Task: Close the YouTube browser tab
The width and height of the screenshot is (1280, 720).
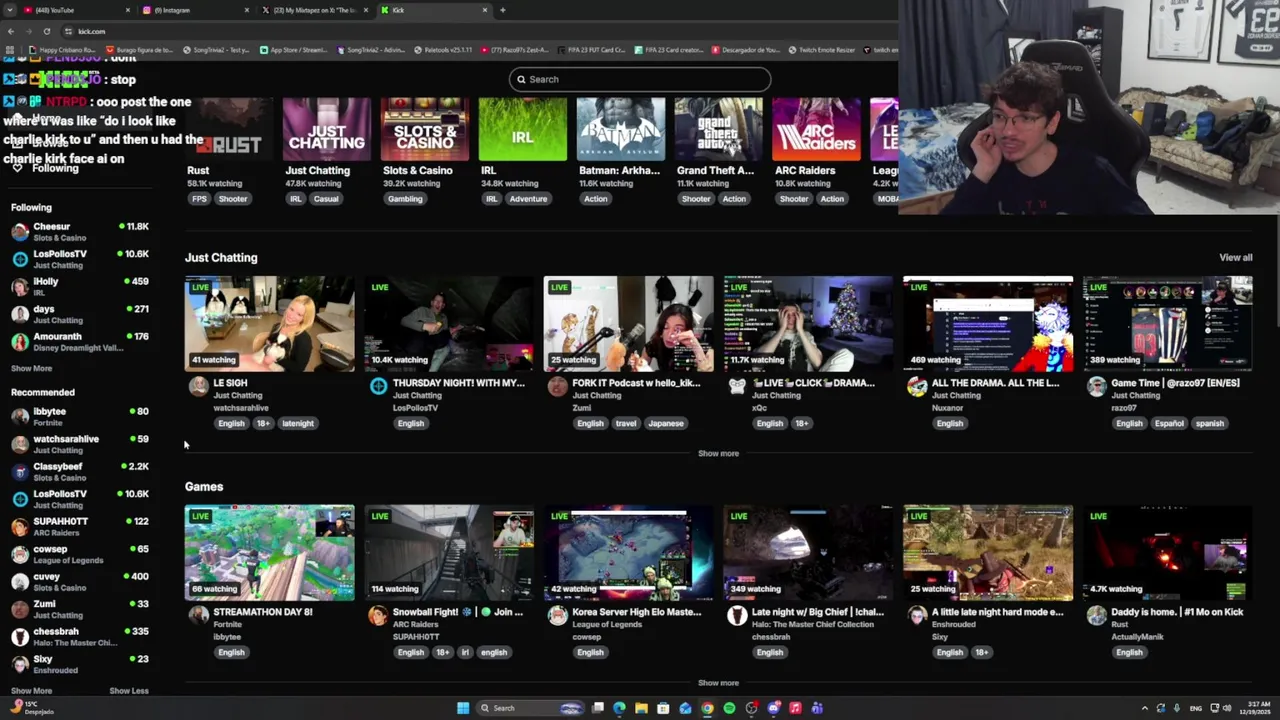Action: [127, 10]
